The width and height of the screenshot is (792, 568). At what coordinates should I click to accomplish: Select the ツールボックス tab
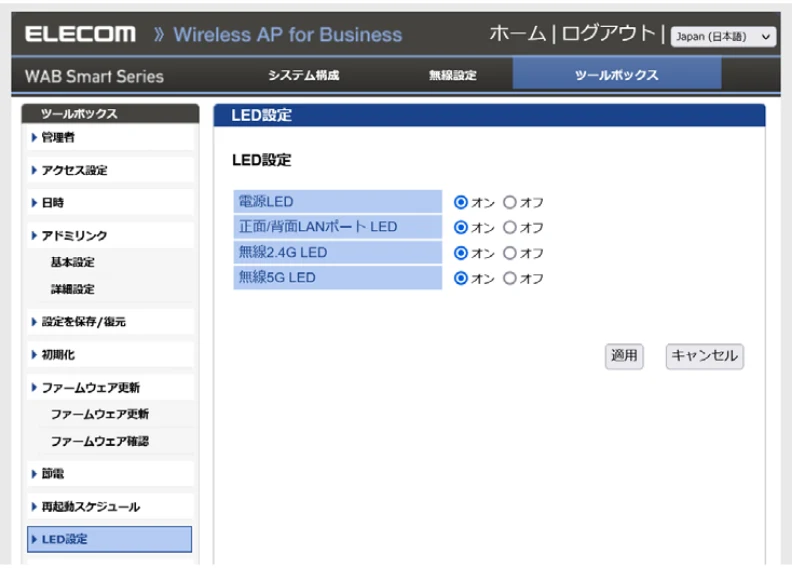pos(617,75)
